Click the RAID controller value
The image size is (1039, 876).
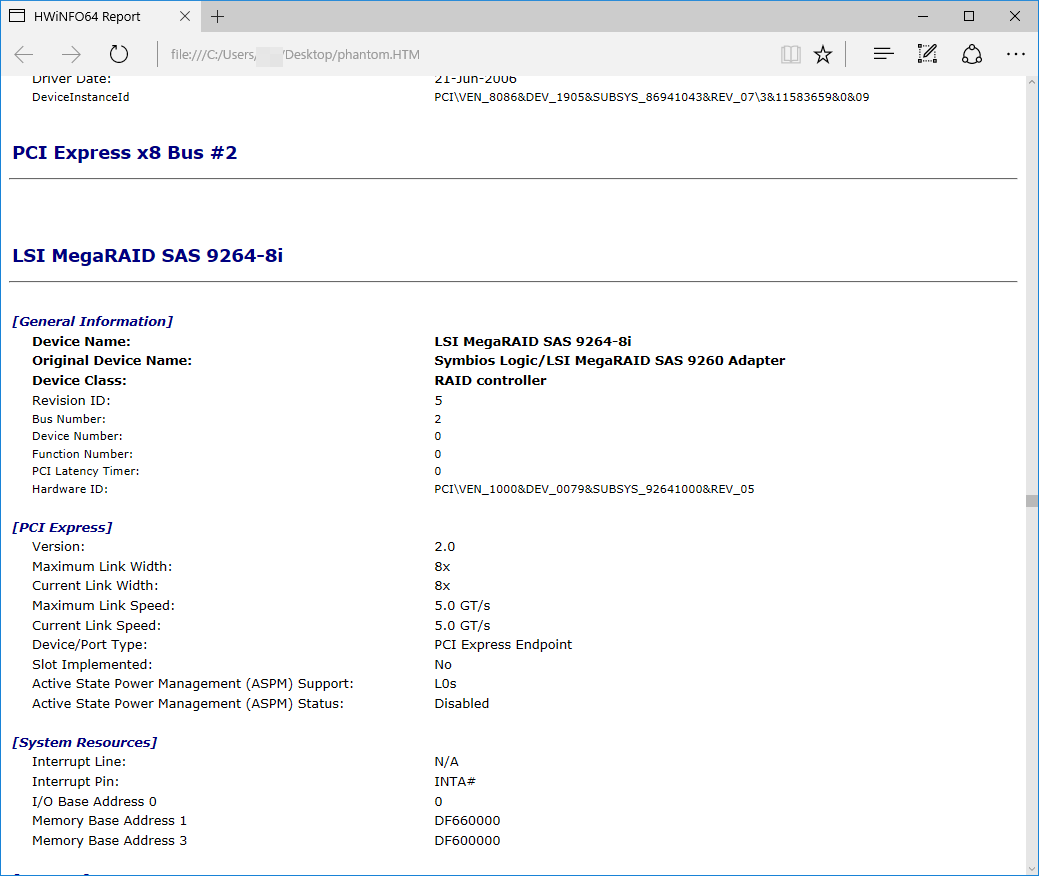pos(490,380)
